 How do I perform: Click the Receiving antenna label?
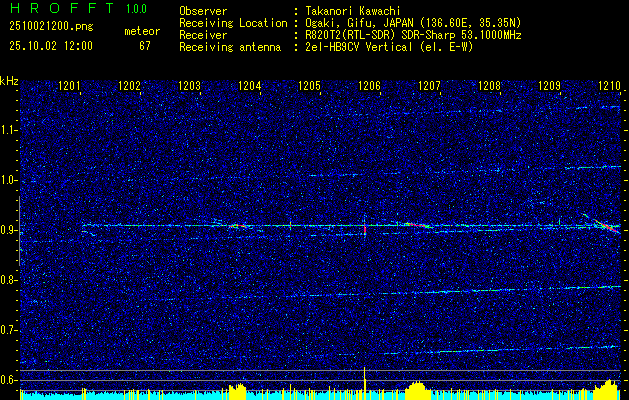[x=230, y=47]
